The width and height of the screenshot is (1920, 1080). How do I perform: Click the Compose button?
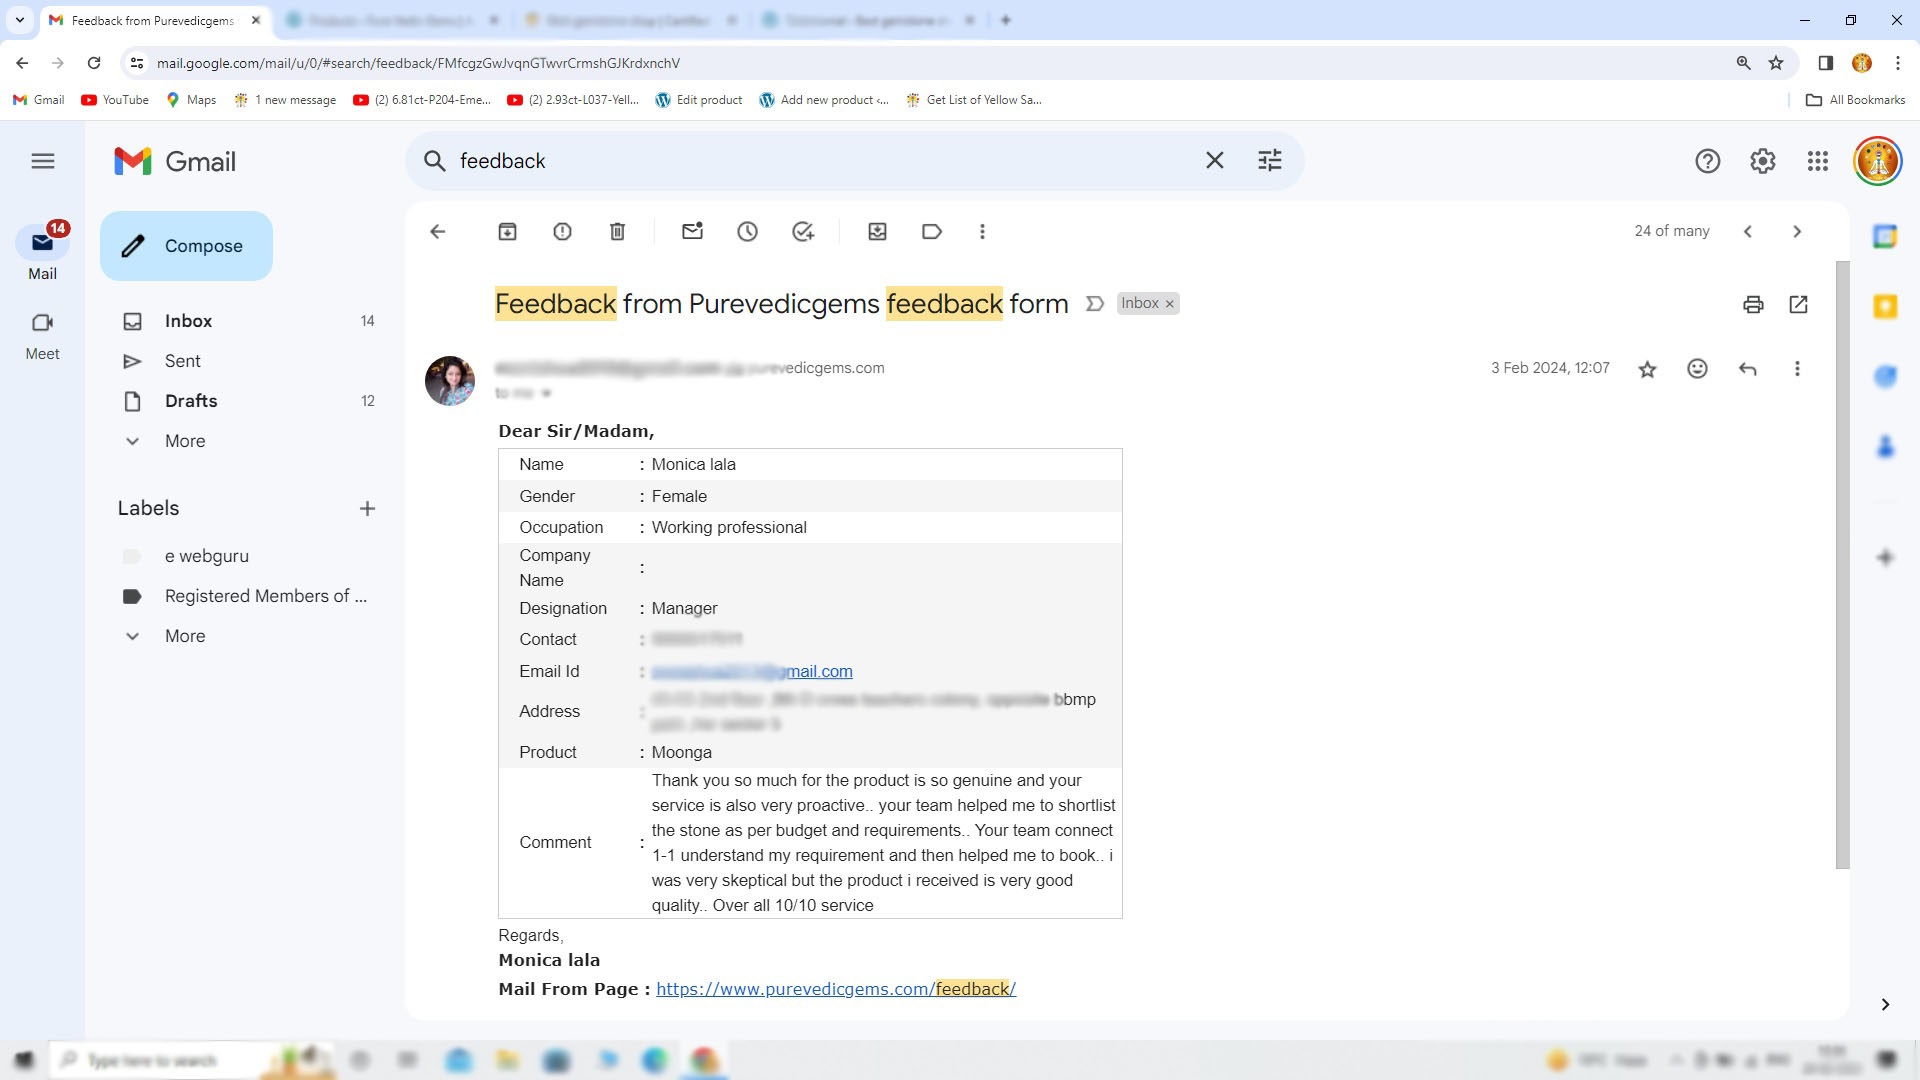point(186,246)
